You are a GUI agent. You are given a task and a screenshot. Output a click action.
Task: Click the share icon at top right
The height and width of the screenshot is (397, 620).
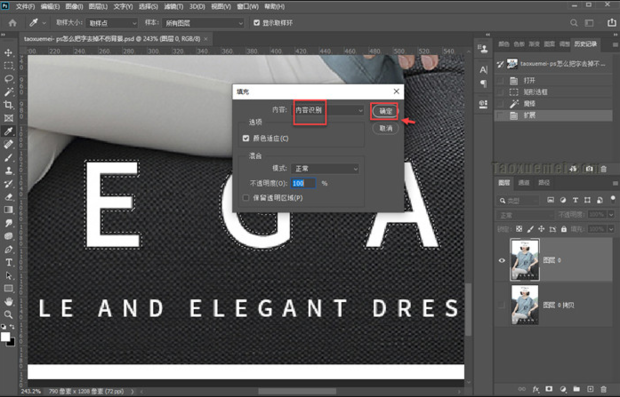(612, 23)
